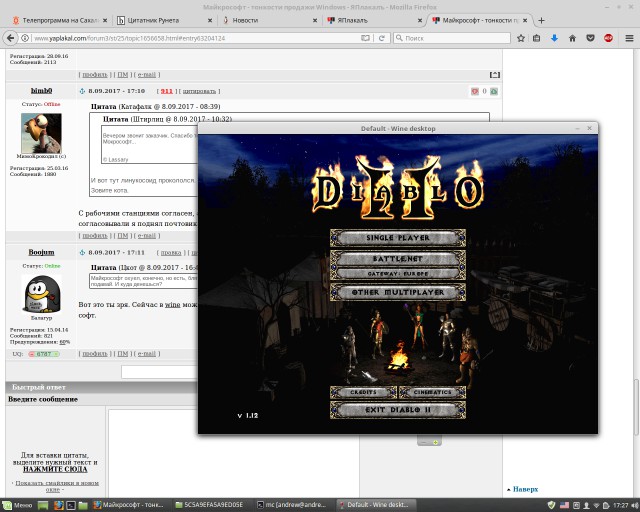This screenshot has width=640, height=512.
Task: Open volume icon in system tray
Action: pos(634,505)
